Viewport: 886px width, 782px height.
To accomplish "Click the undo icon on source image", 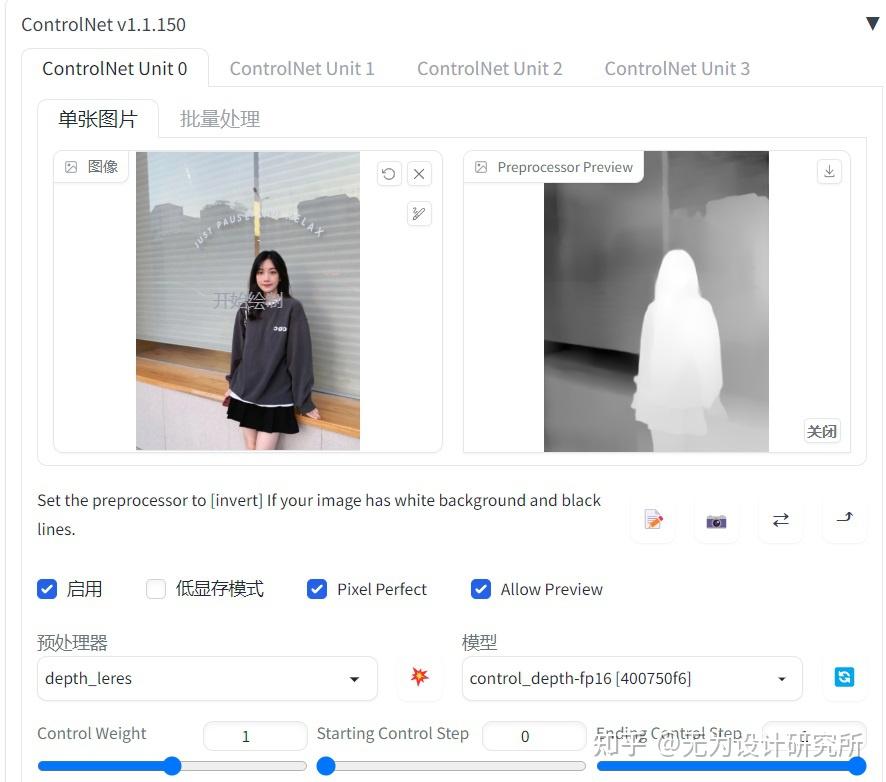I will [389, 173].
